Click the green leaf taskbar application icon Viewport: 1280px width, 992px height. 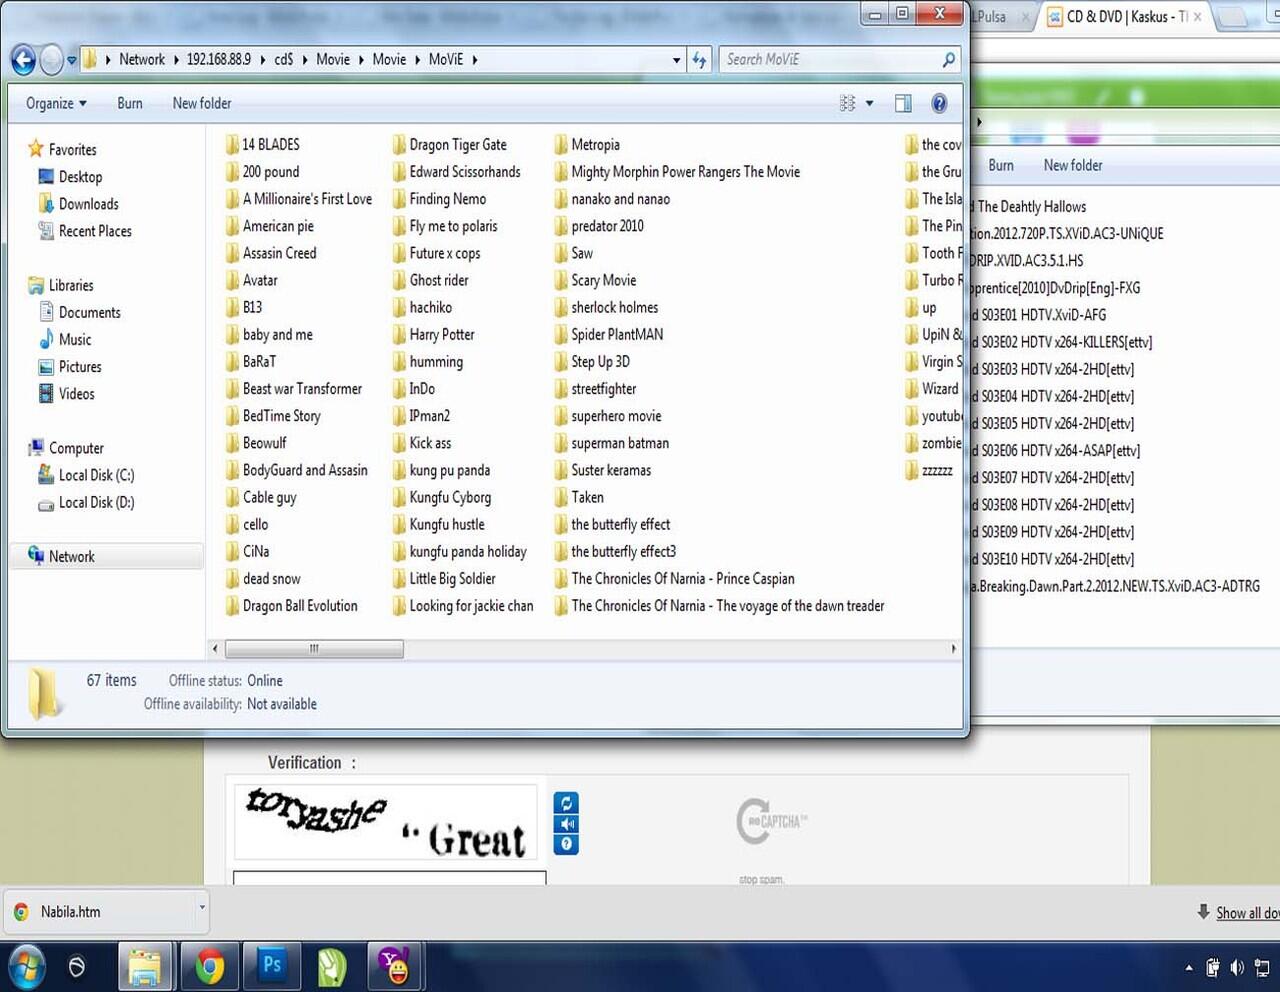(332, 967)
